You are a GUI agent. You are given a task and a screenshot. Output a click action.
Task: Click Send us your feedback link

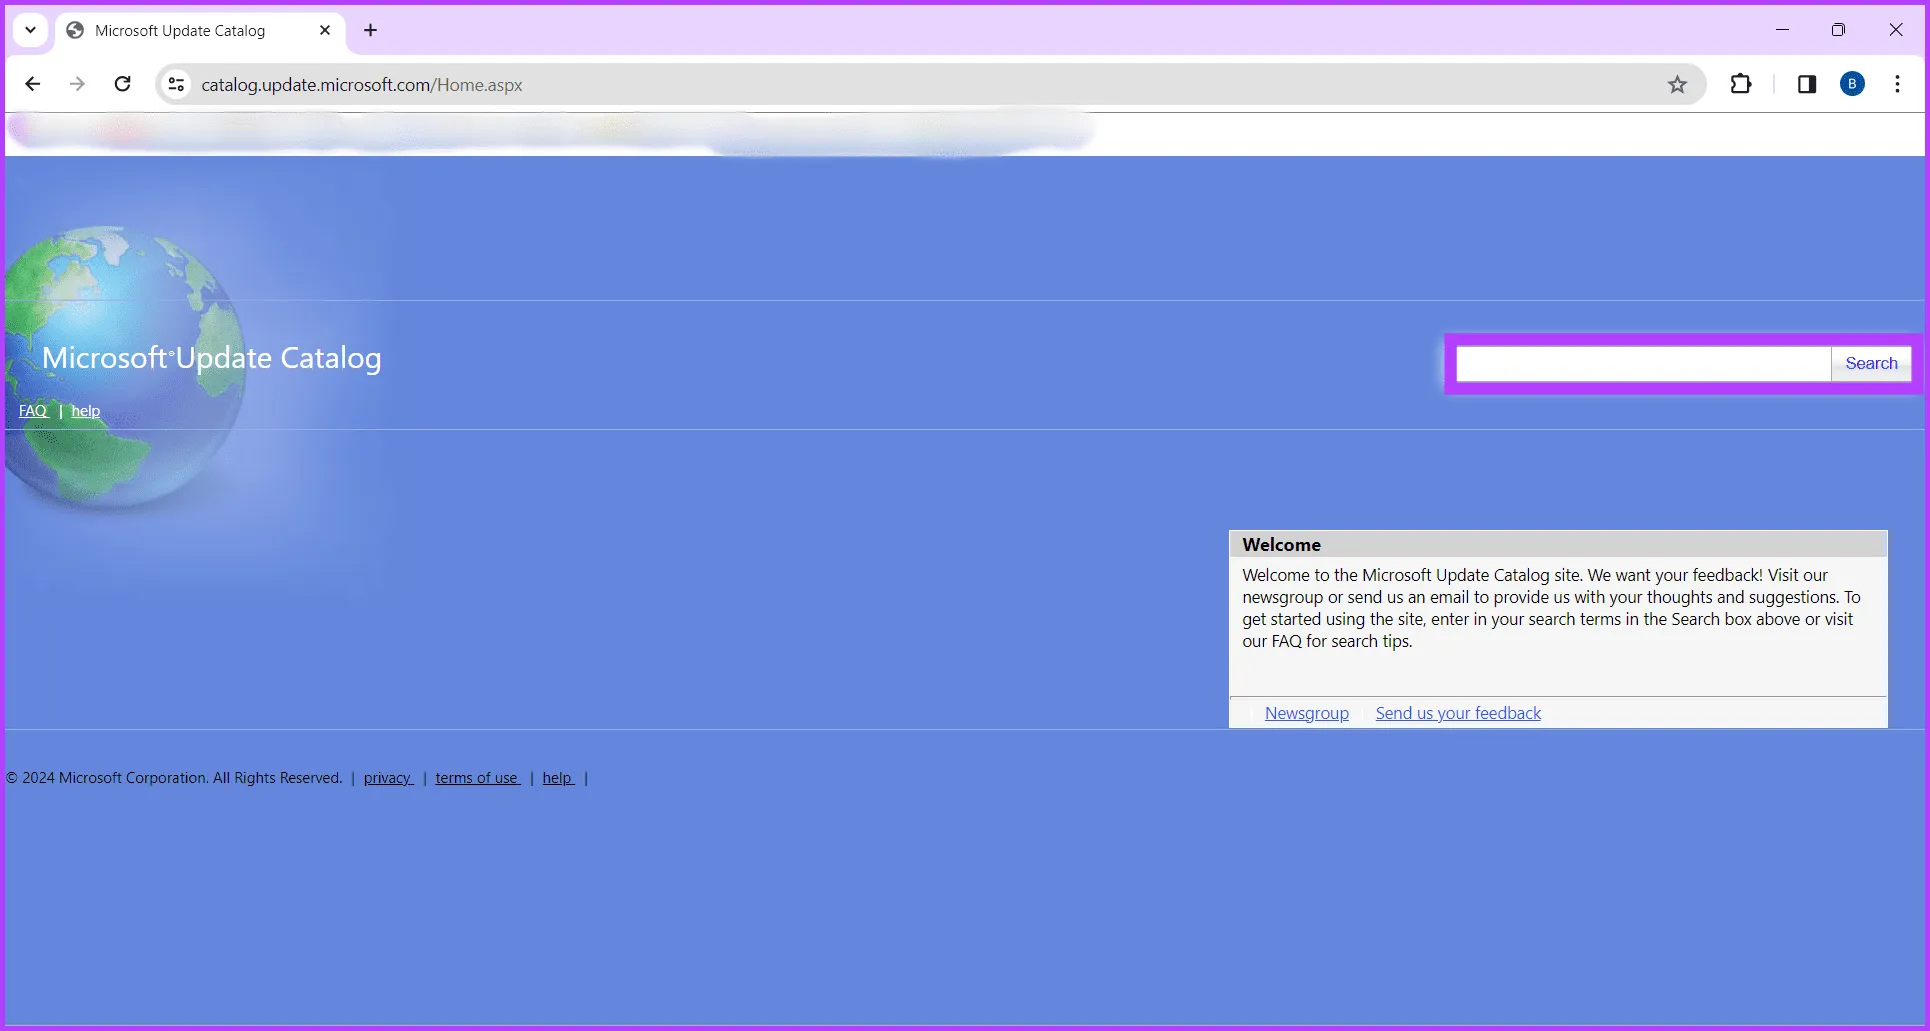(x=1458, y=713)
